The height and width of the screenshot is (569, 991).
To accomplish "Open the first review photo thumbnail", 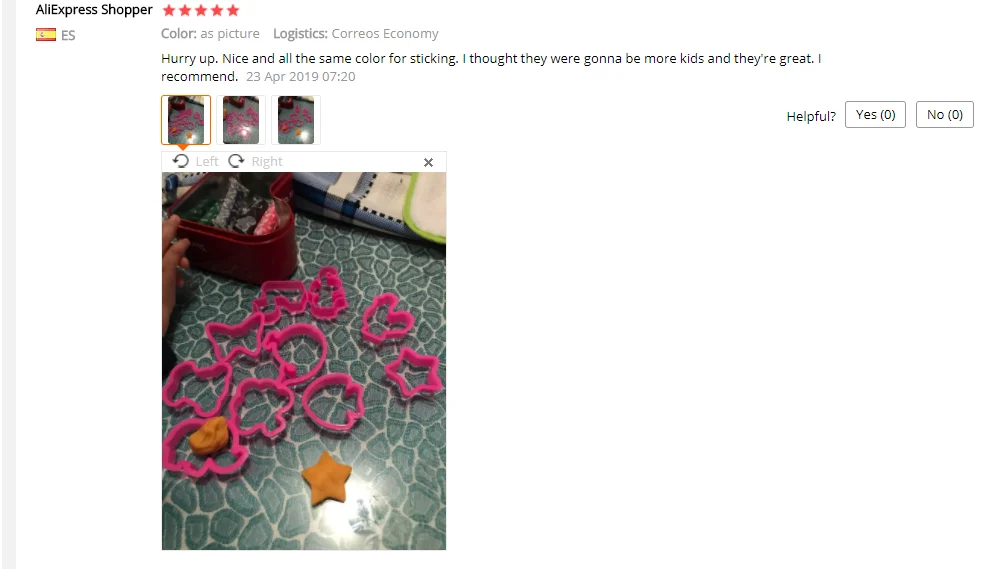I will pyautogui.click(x=186, y=120).
